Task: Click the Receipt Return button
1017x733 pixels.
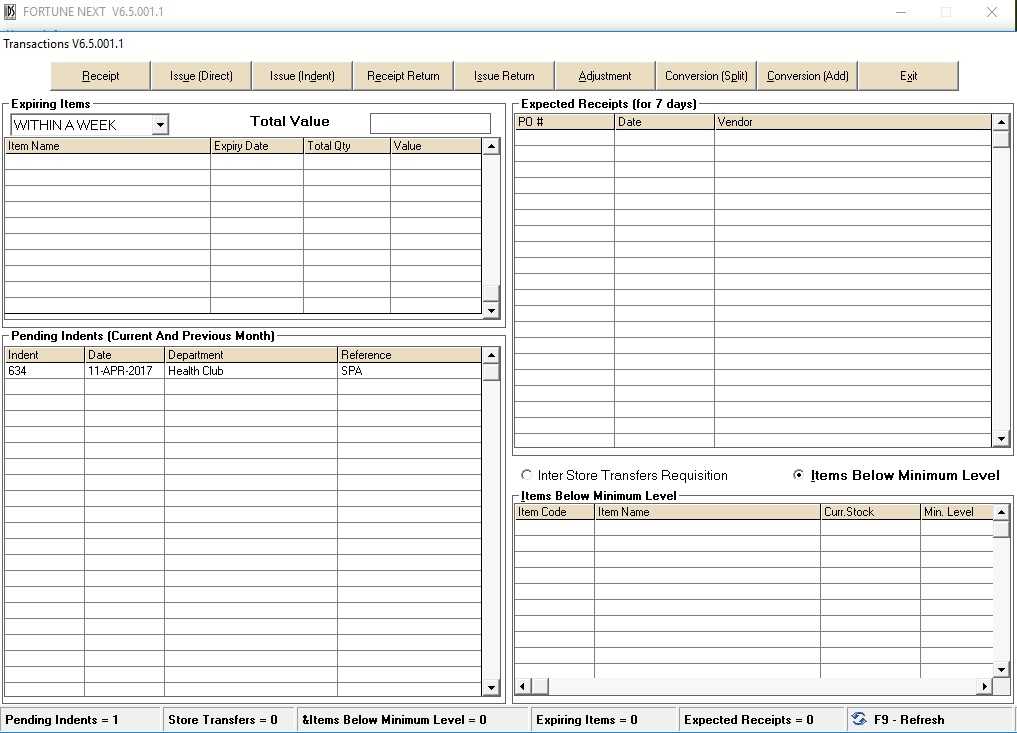Action: (x=403, y=76)
